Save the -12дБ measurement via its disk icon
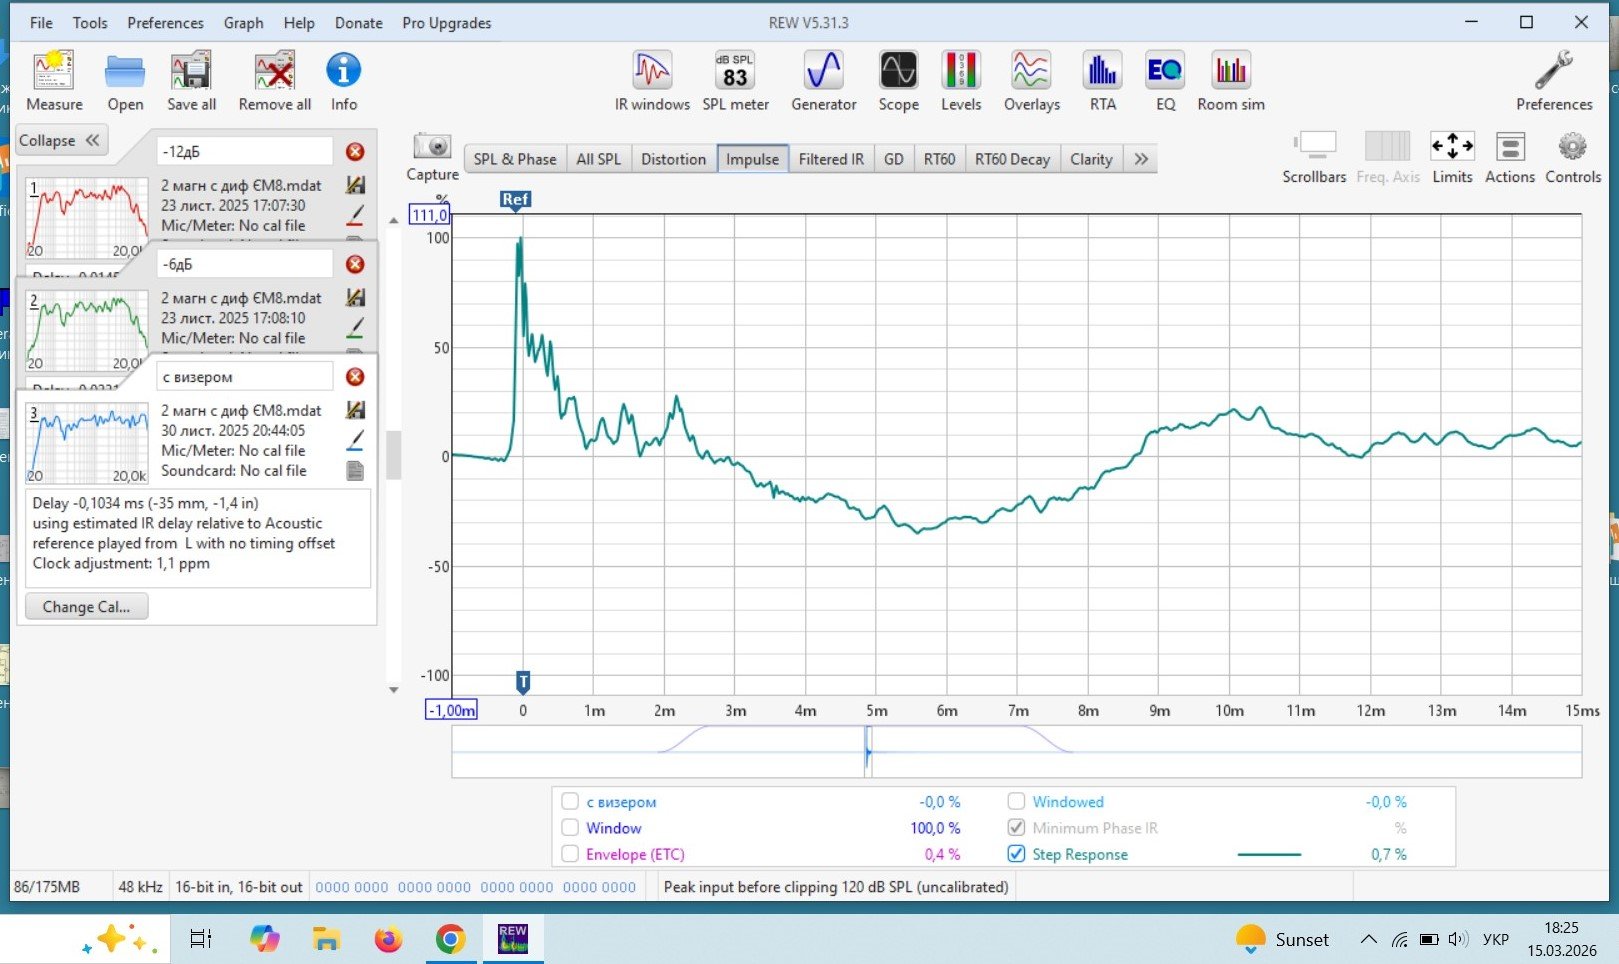Screen dimensions: 1619x964 click(355, 185)
